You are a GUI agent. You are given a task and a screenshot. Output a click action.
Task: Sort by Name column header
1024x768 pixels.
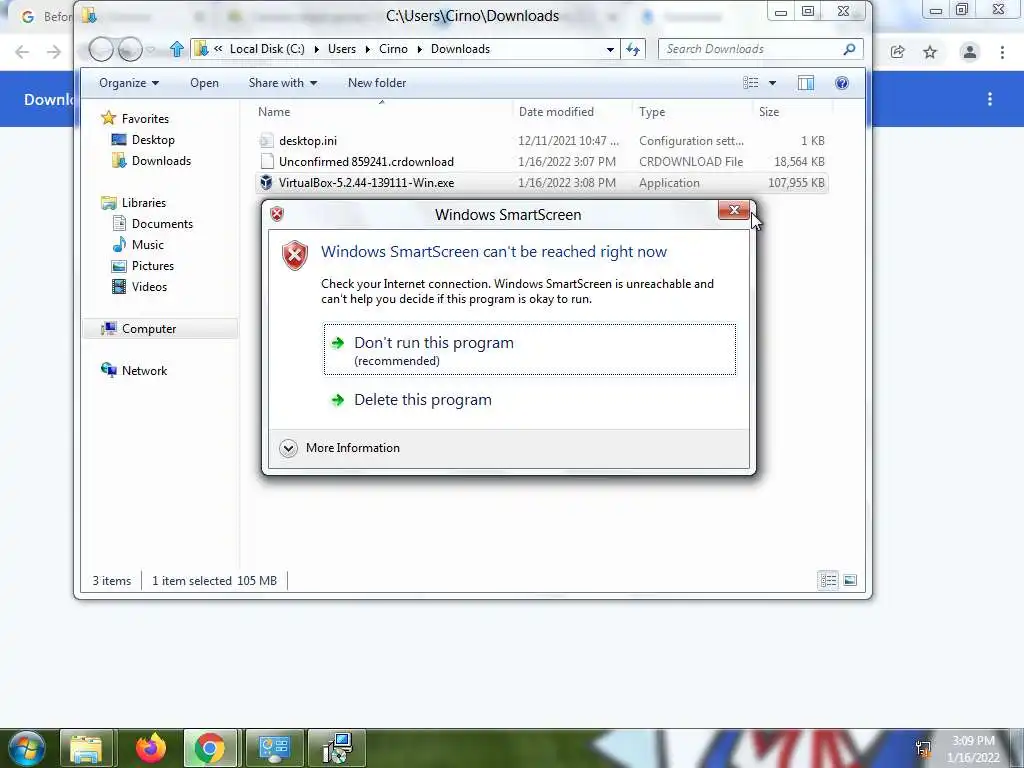tap(382, 112)
